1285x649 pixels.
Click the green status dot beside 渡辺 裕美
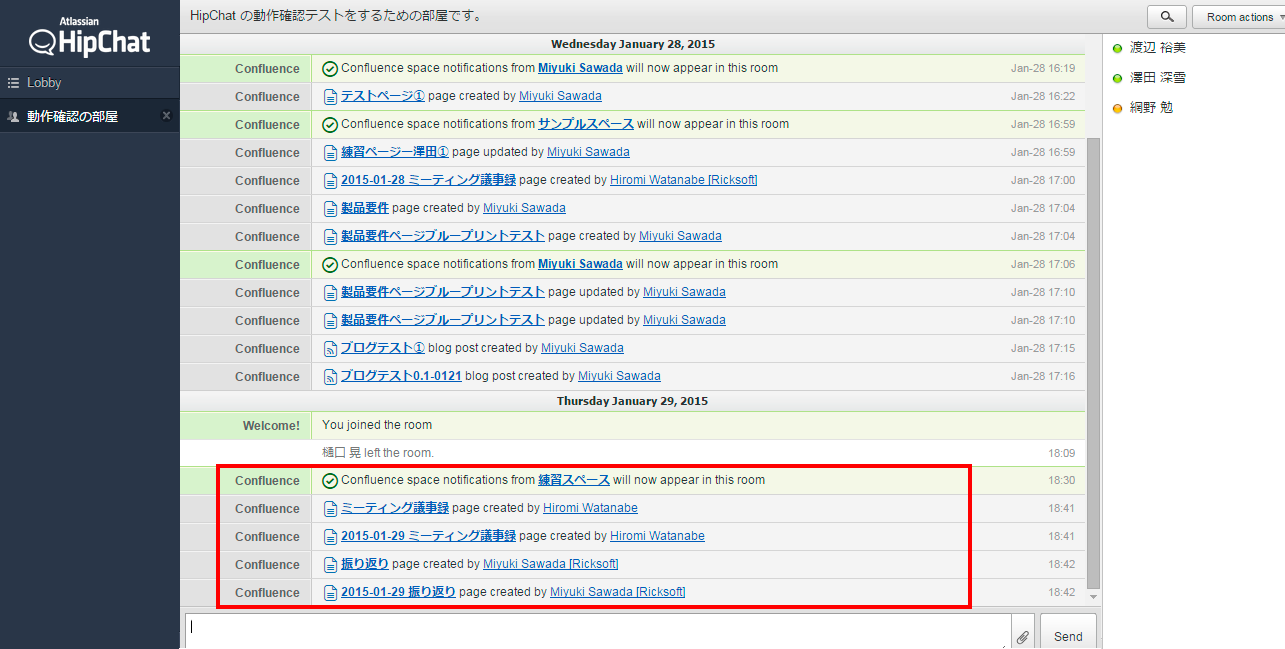1117,48
